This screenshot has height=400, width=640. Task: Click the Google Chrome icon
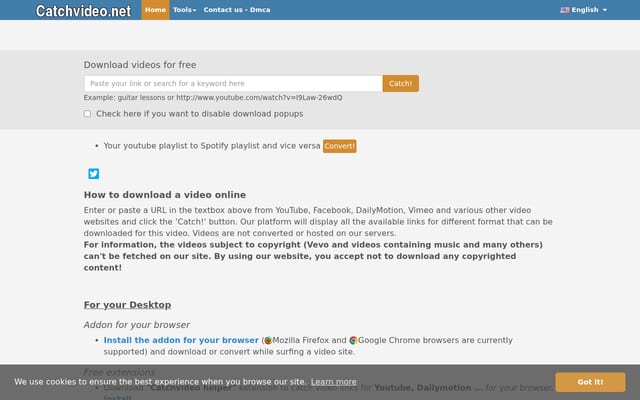click(353, 340)
